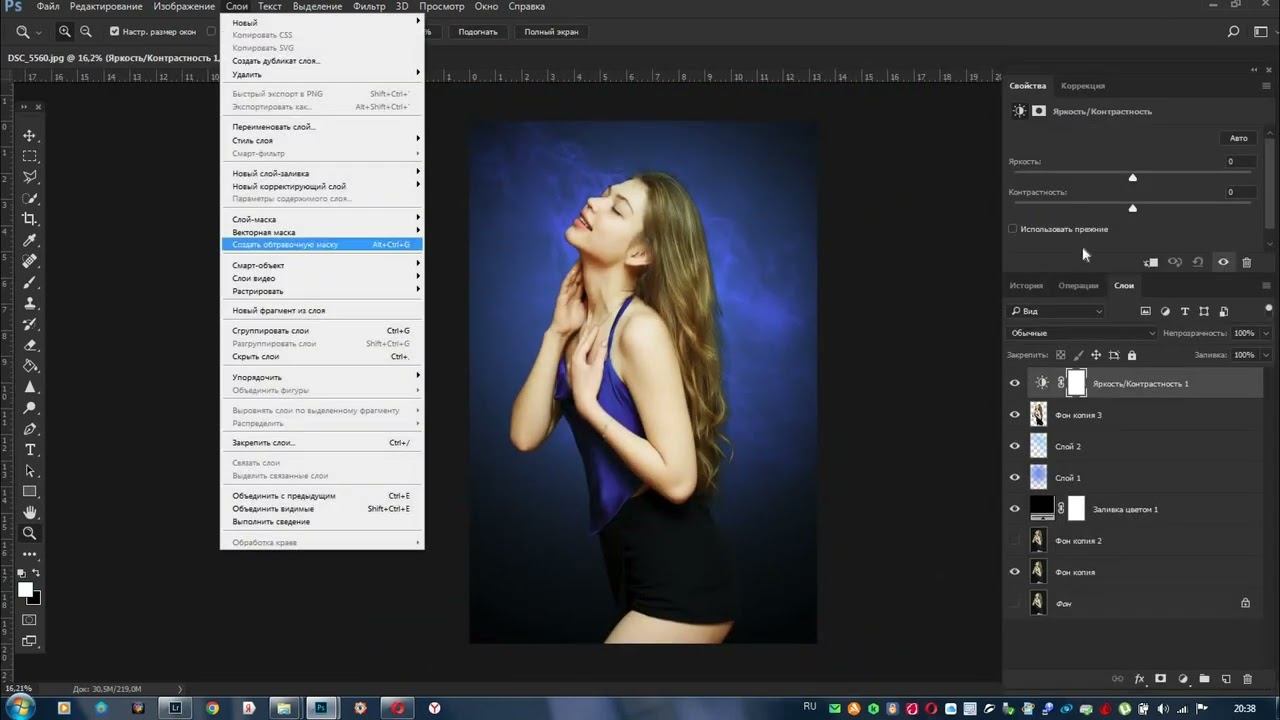Enable the Использовать прежние checkbox
Screen dimensions: 1280x720
[x=1013, y=229]
